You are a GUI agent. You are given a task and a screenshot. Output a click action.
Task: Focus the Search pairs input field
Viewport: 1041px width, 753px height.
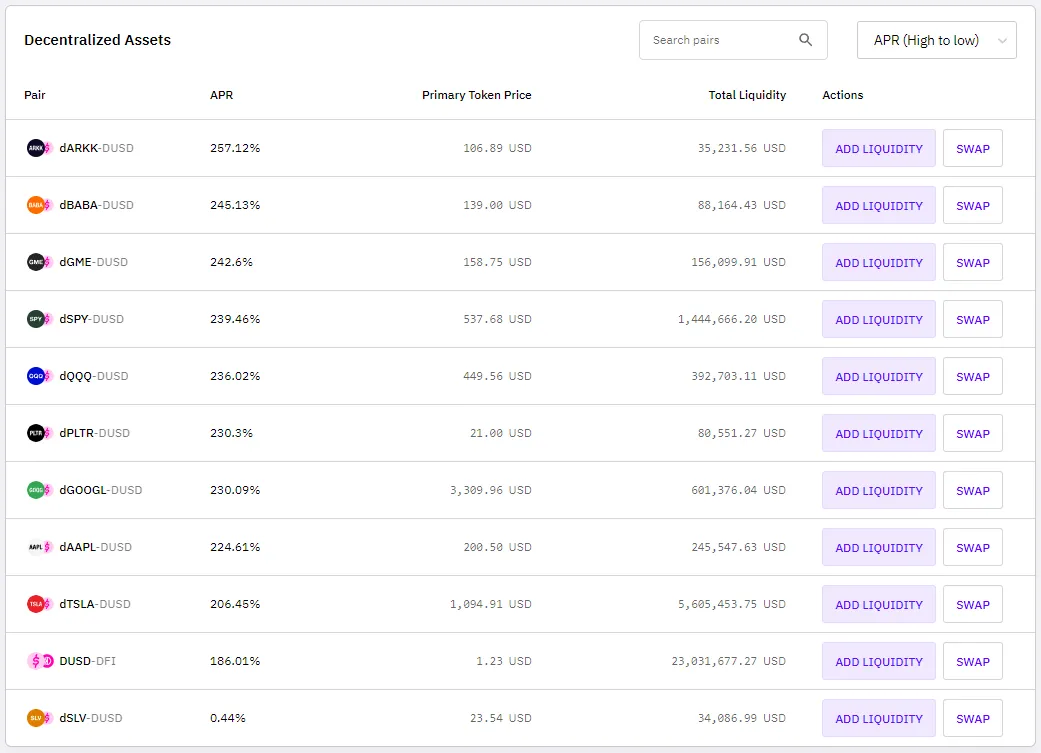tap(733, 40)
